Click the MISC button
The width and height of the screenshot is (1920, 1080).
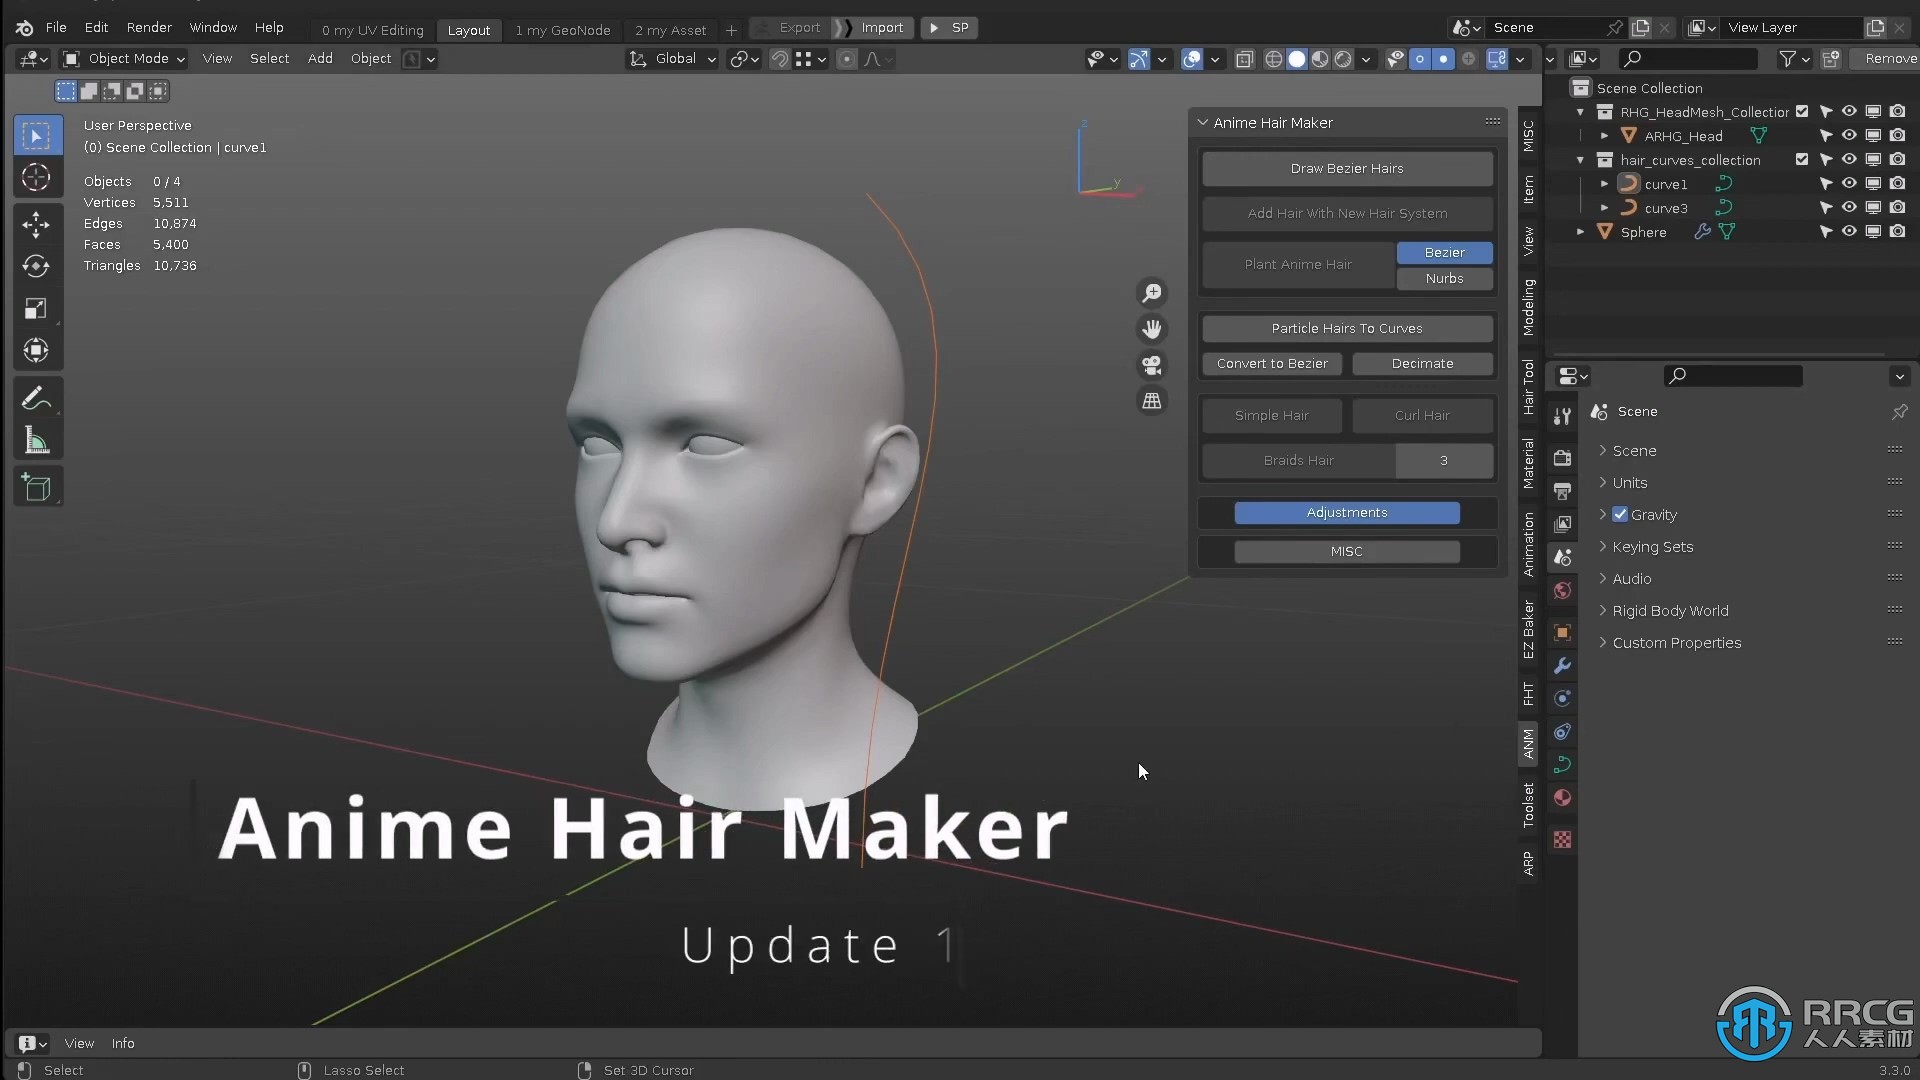(x=1347, y=551)
